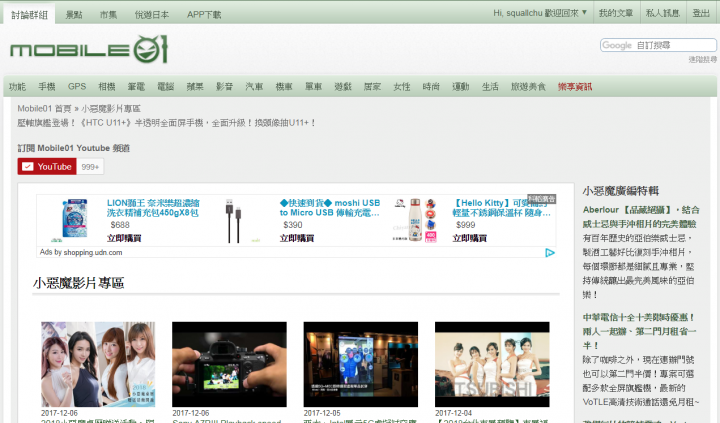The height and width of the screenshot is (423, 720).
Task: Open the Sony camera video thumbnail
Action: (x=229, y=364)
